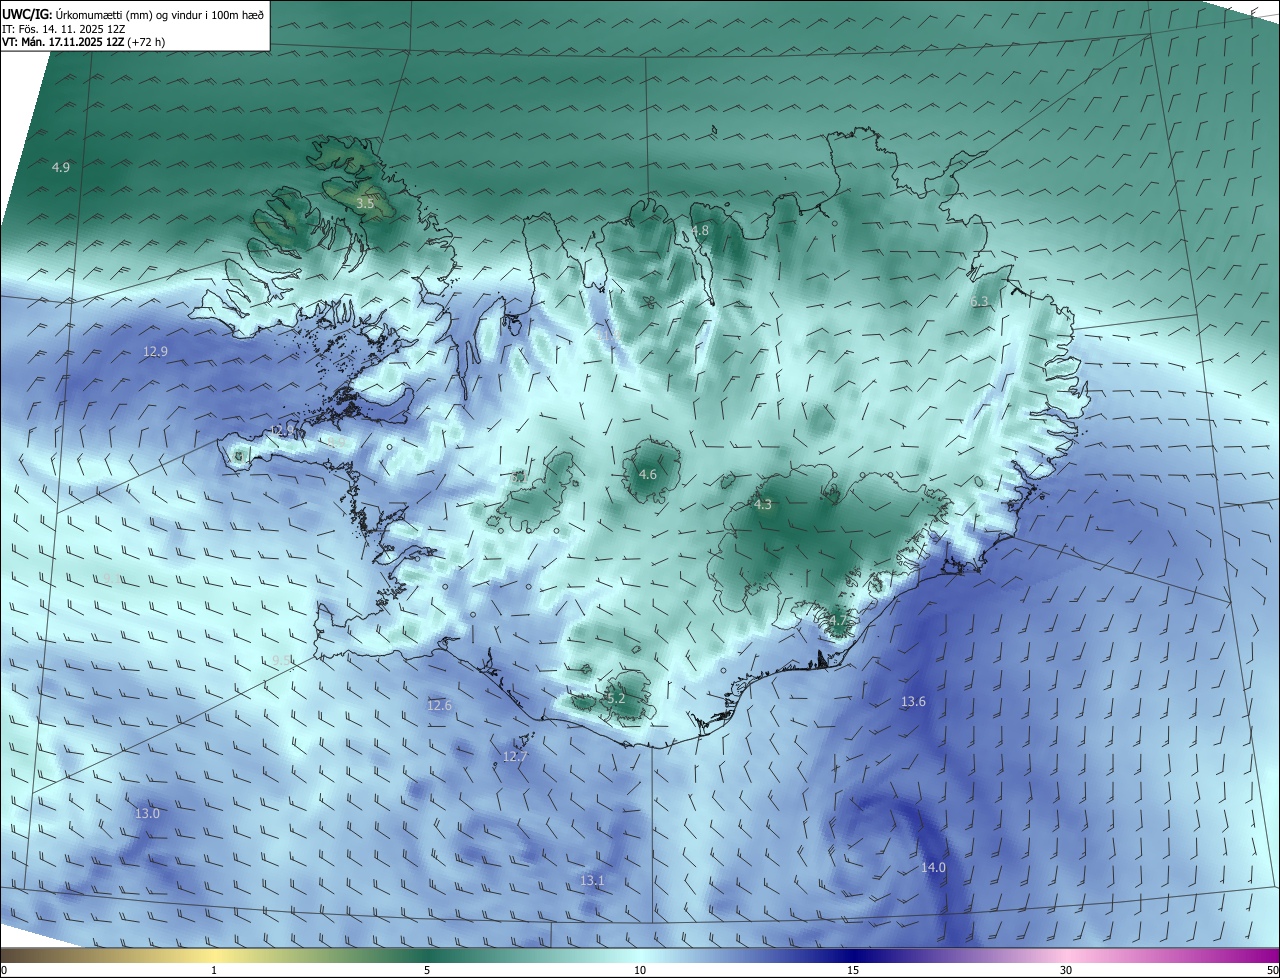The width and height of the screenshot is (1280, 978).
Task: Click the 5 tick on the colour legend
Action: pyautogui.click(x=427, y=970)
